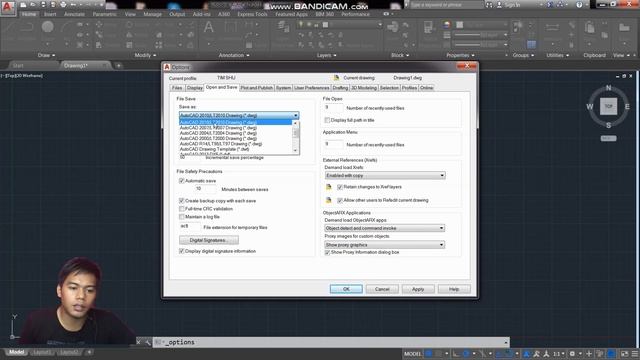
Task: Click the white layer color swatch in Layers dropdown
Action: pyautogui.click(x=325, y=25)
